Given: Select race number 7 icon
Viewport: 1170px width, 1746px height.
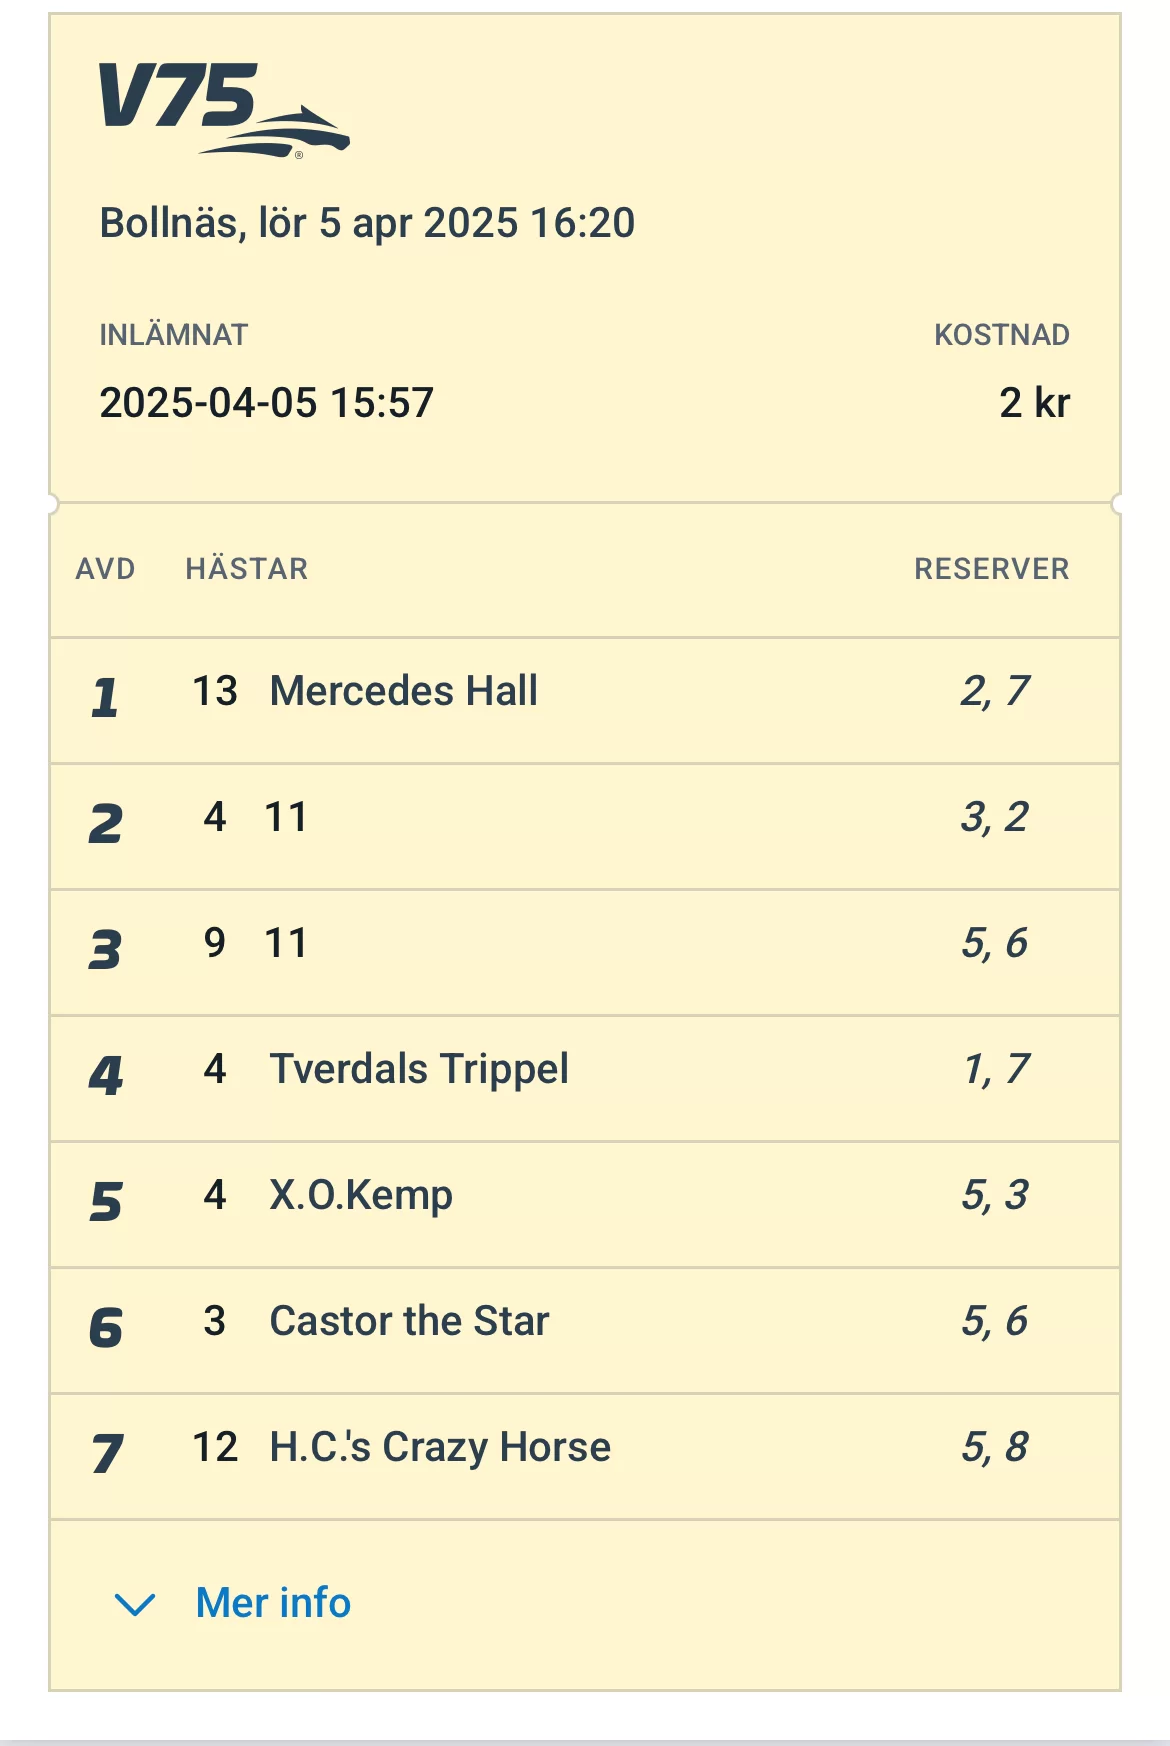Looking at the screenshot, I should click(106, 1453).
